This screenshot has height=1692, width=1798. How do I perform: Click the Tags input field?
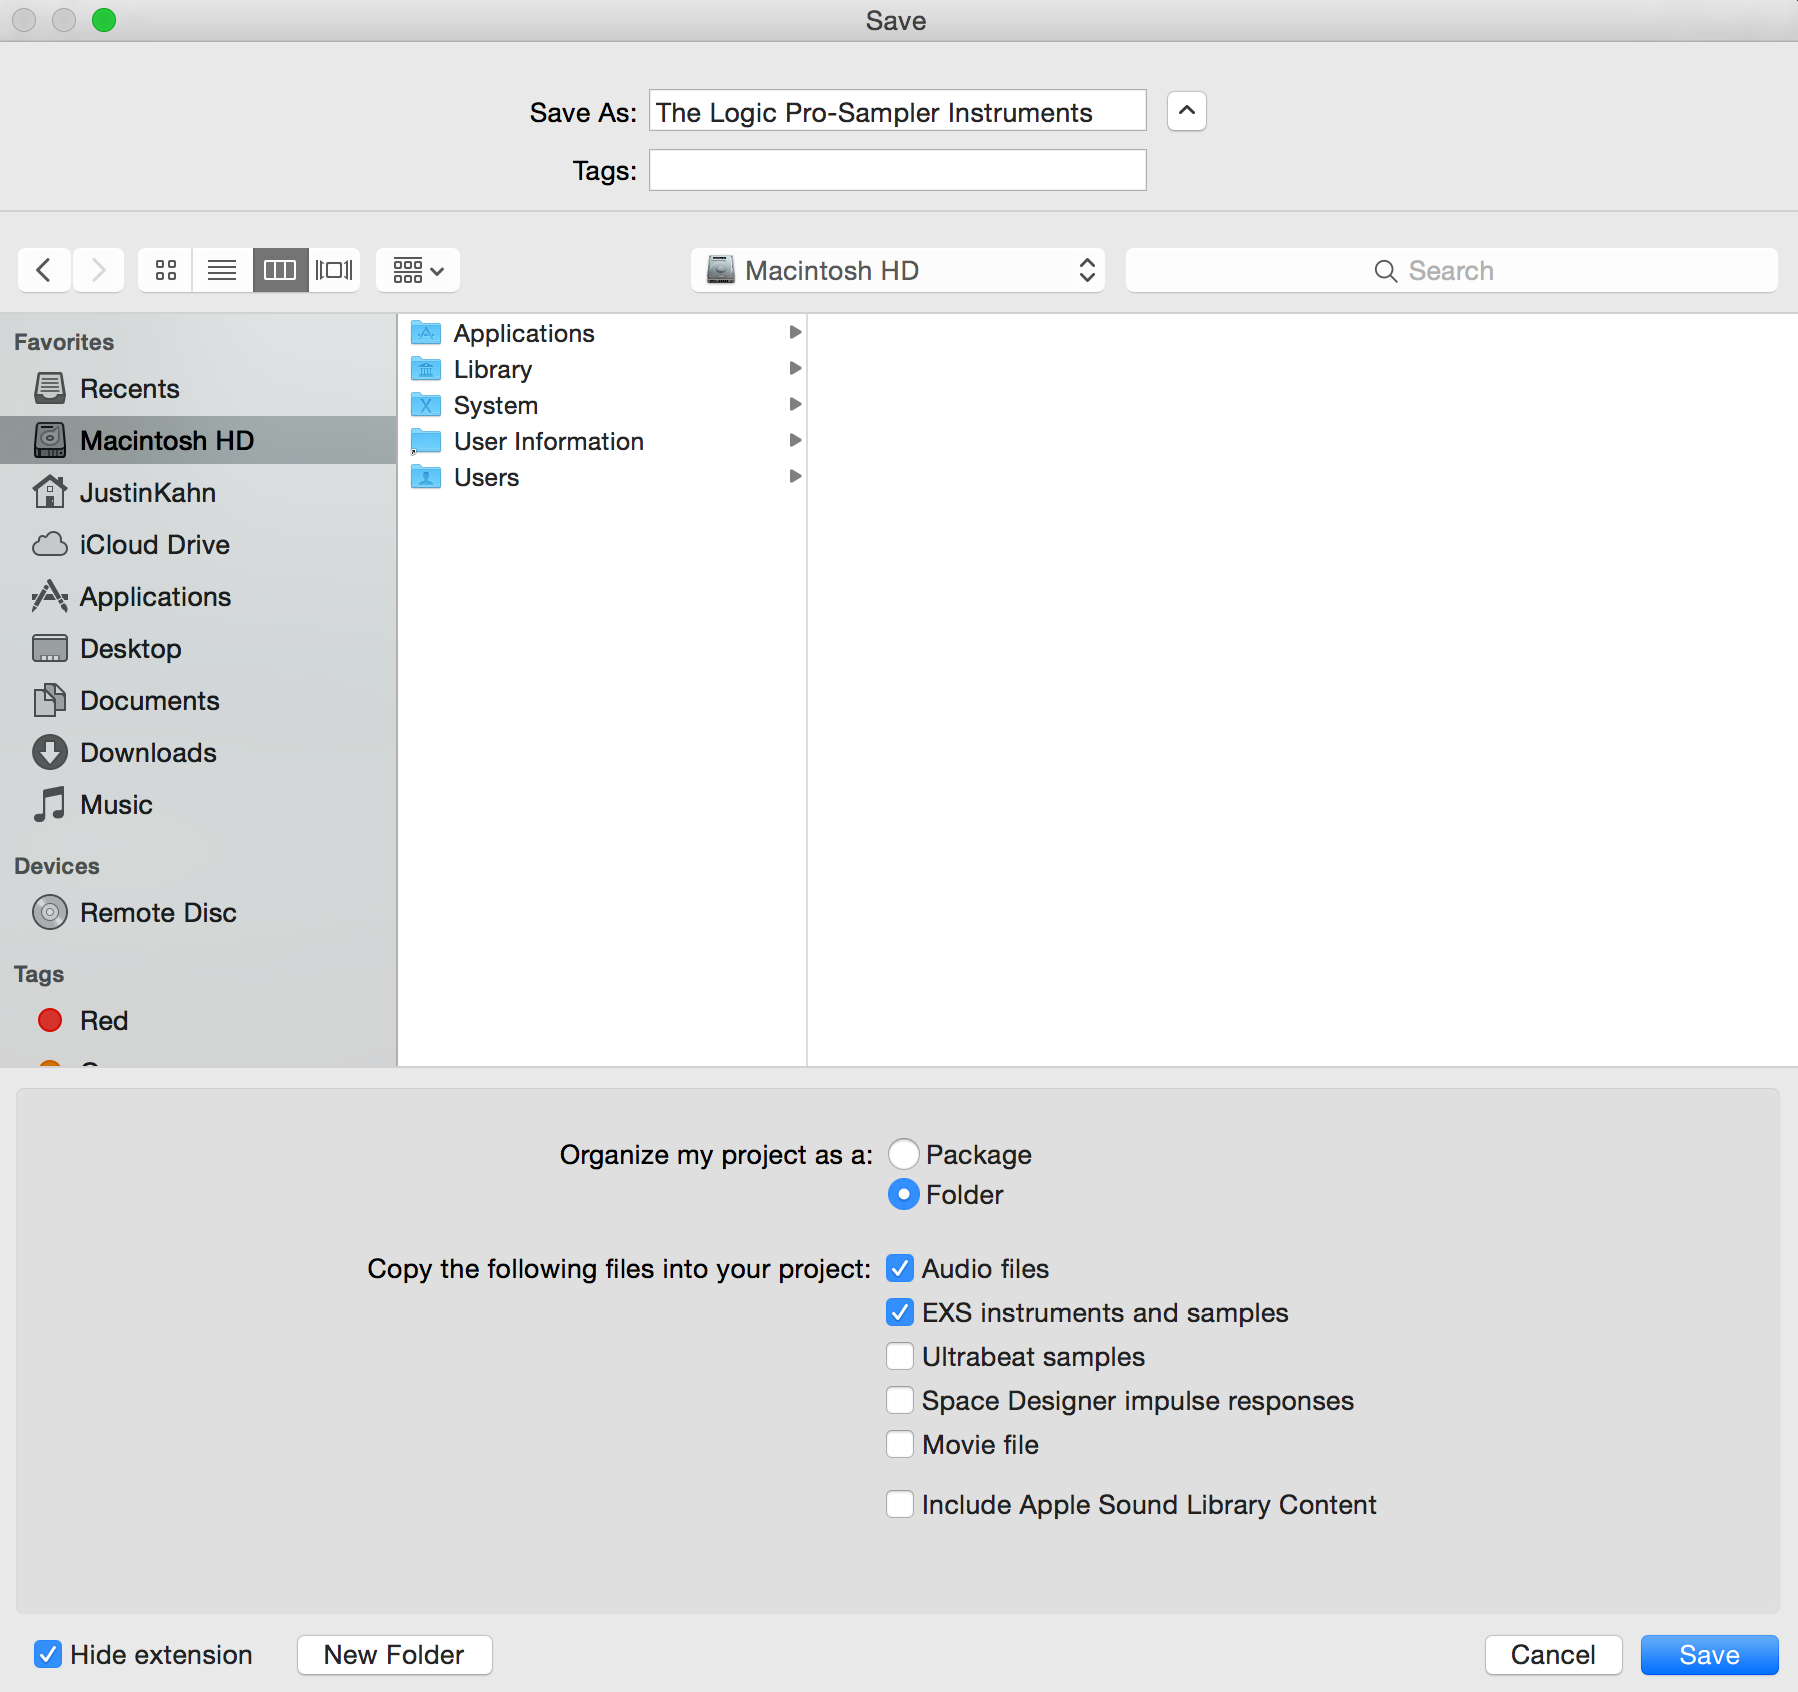pos(898,170)
